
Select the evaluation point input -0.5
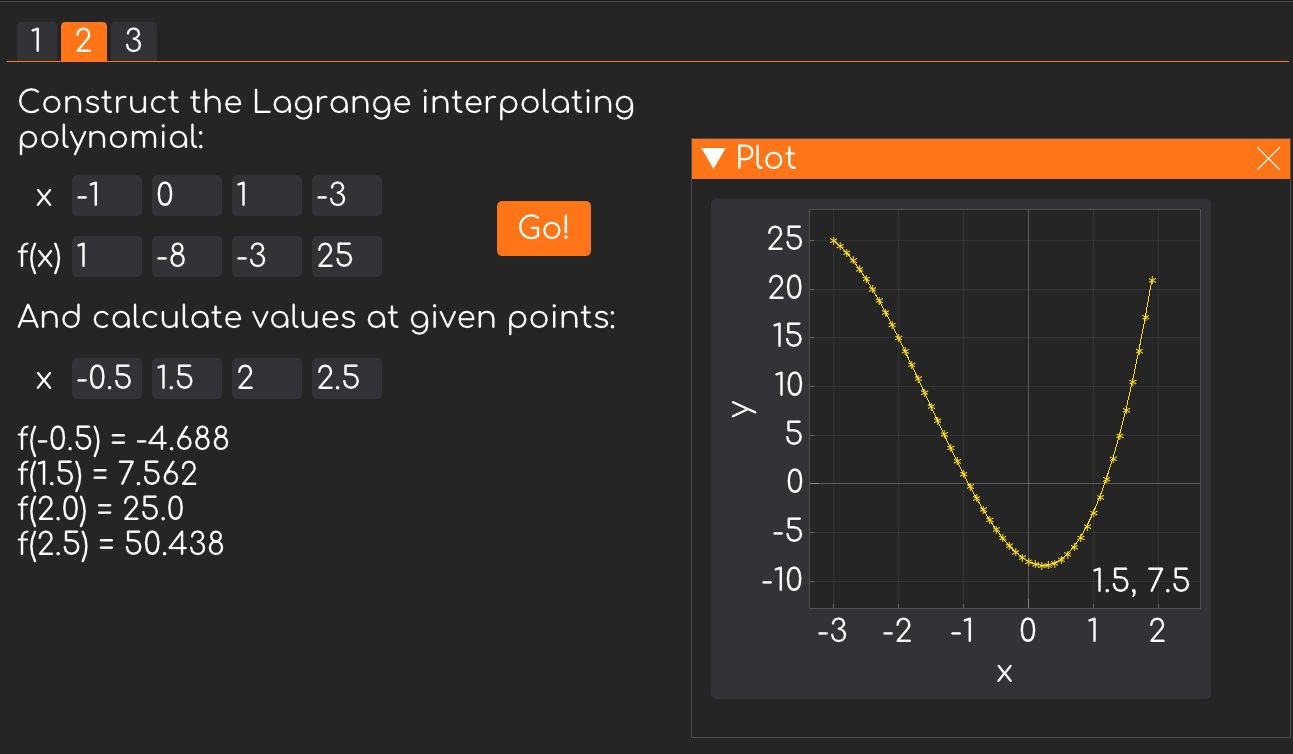[106, 378]
